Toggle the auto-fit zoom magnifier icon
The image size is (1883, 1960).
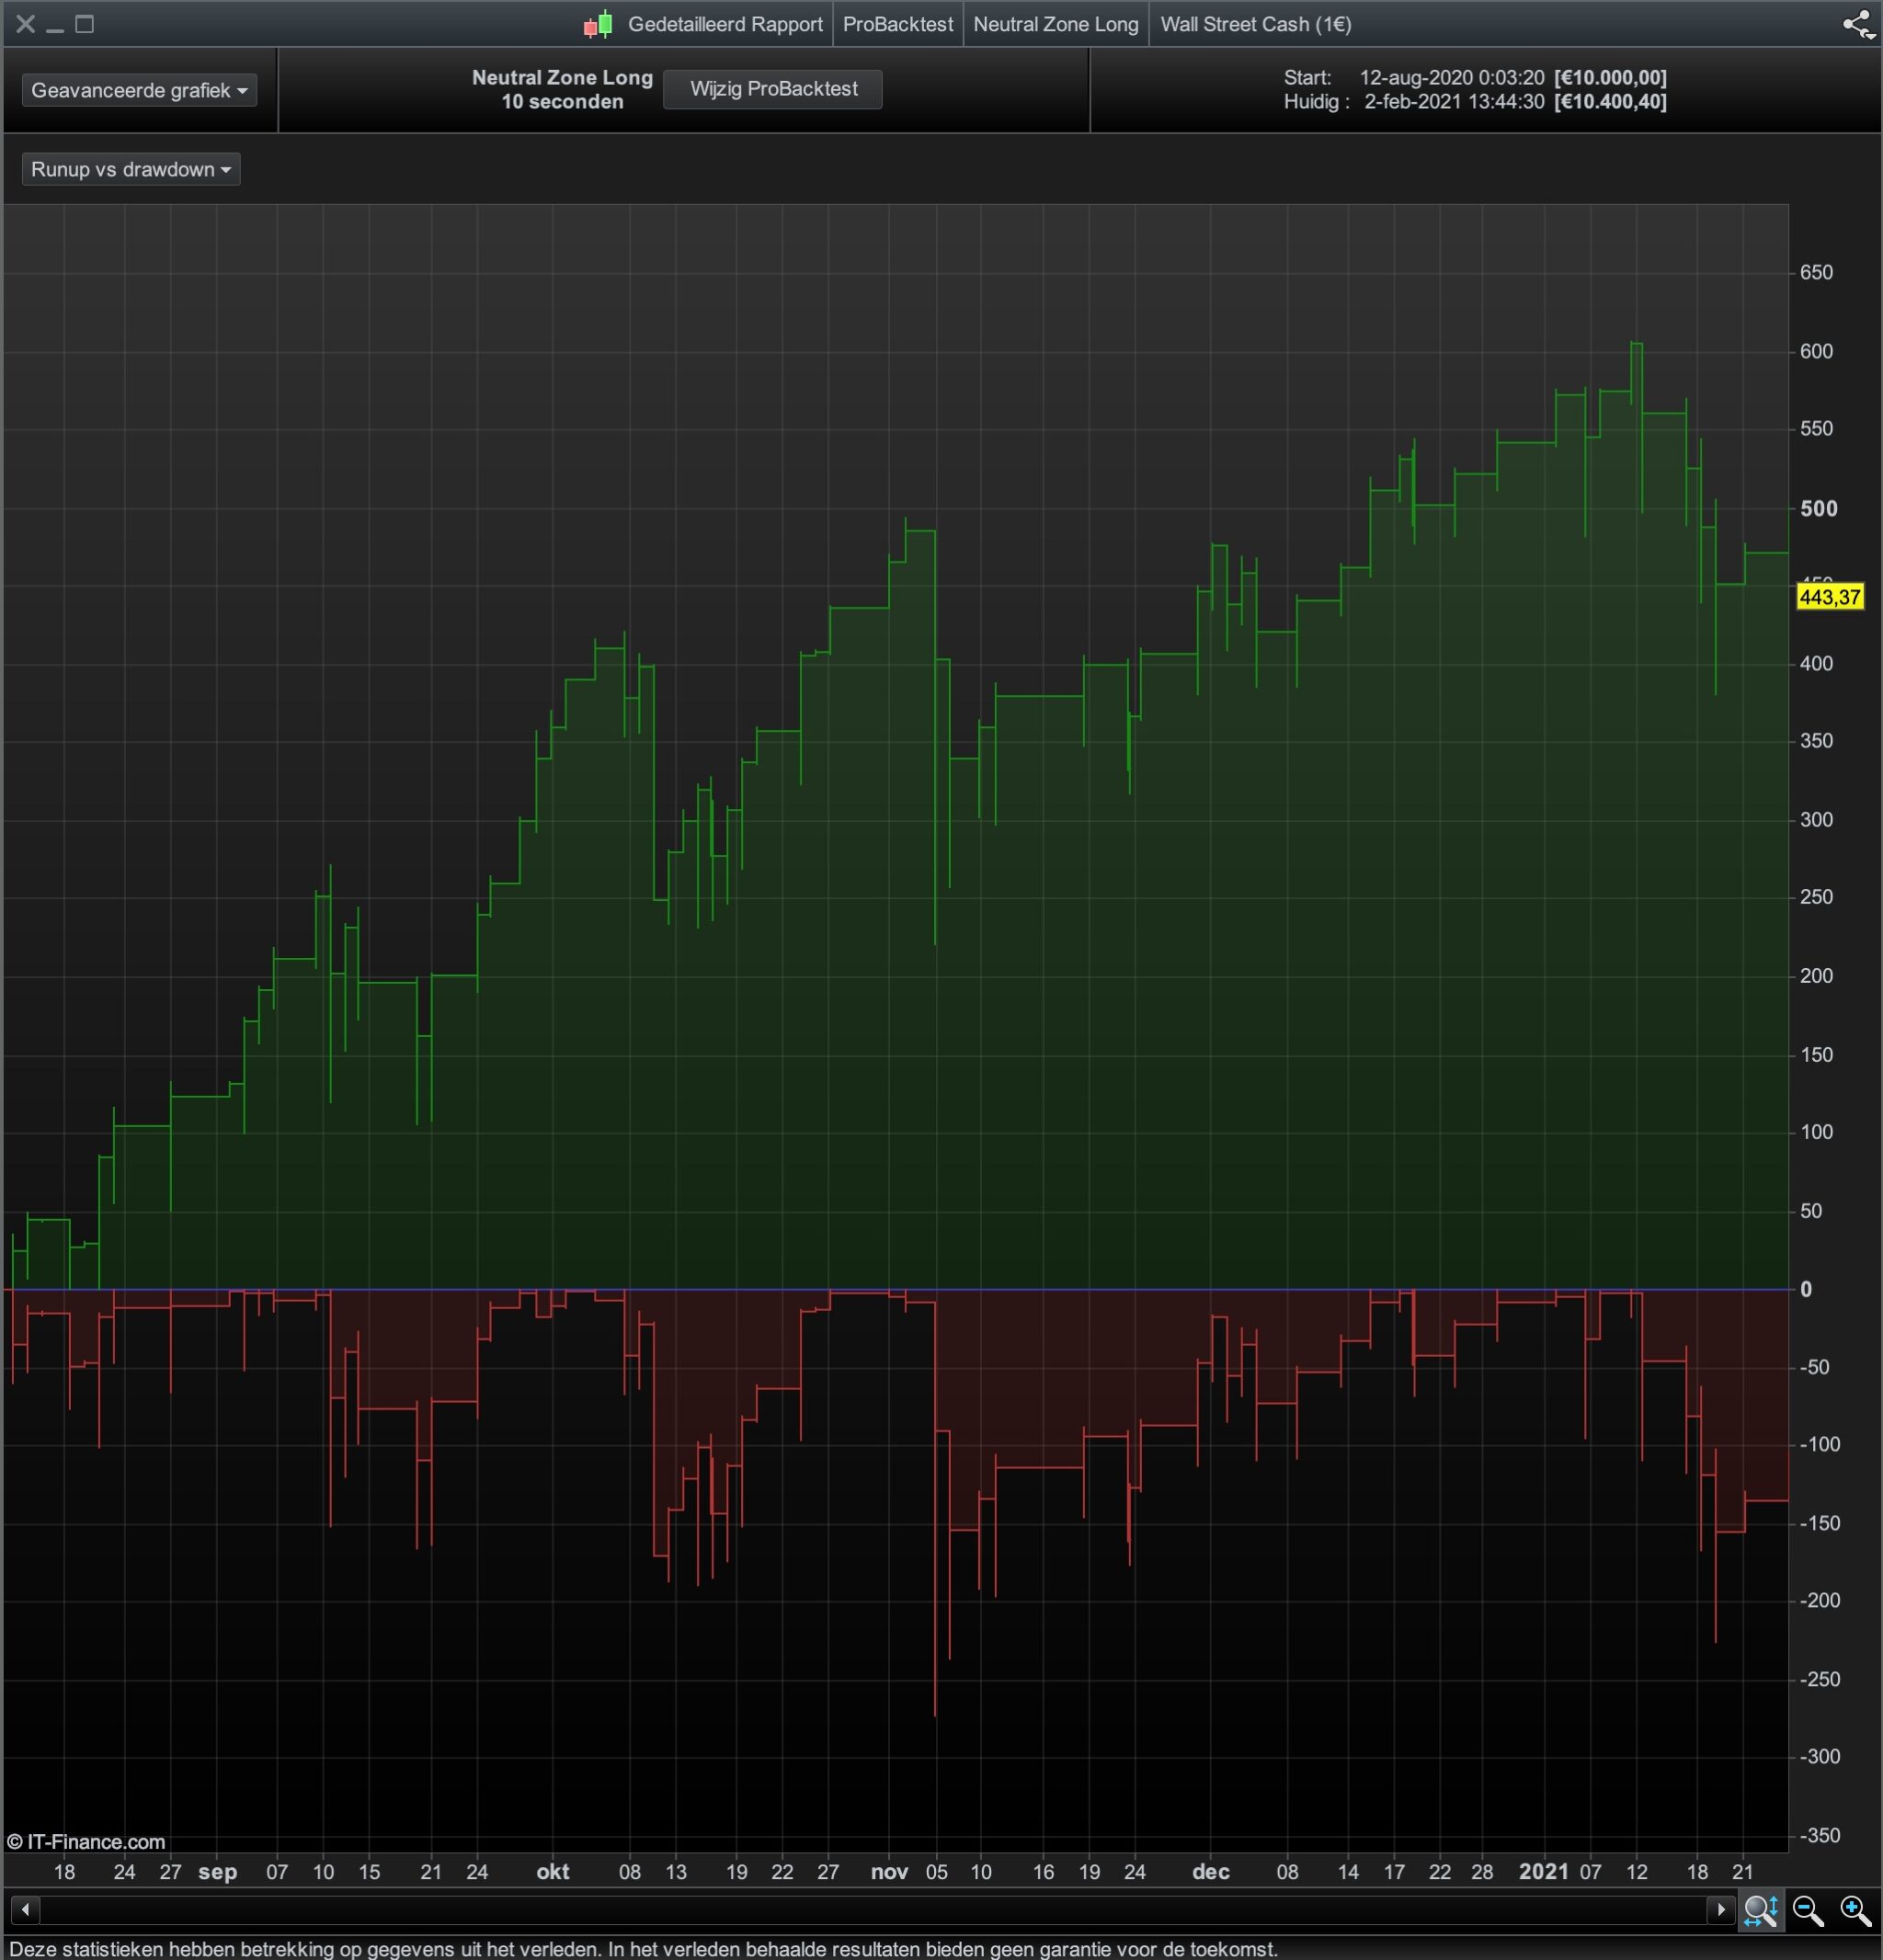coord(1760,1910)
